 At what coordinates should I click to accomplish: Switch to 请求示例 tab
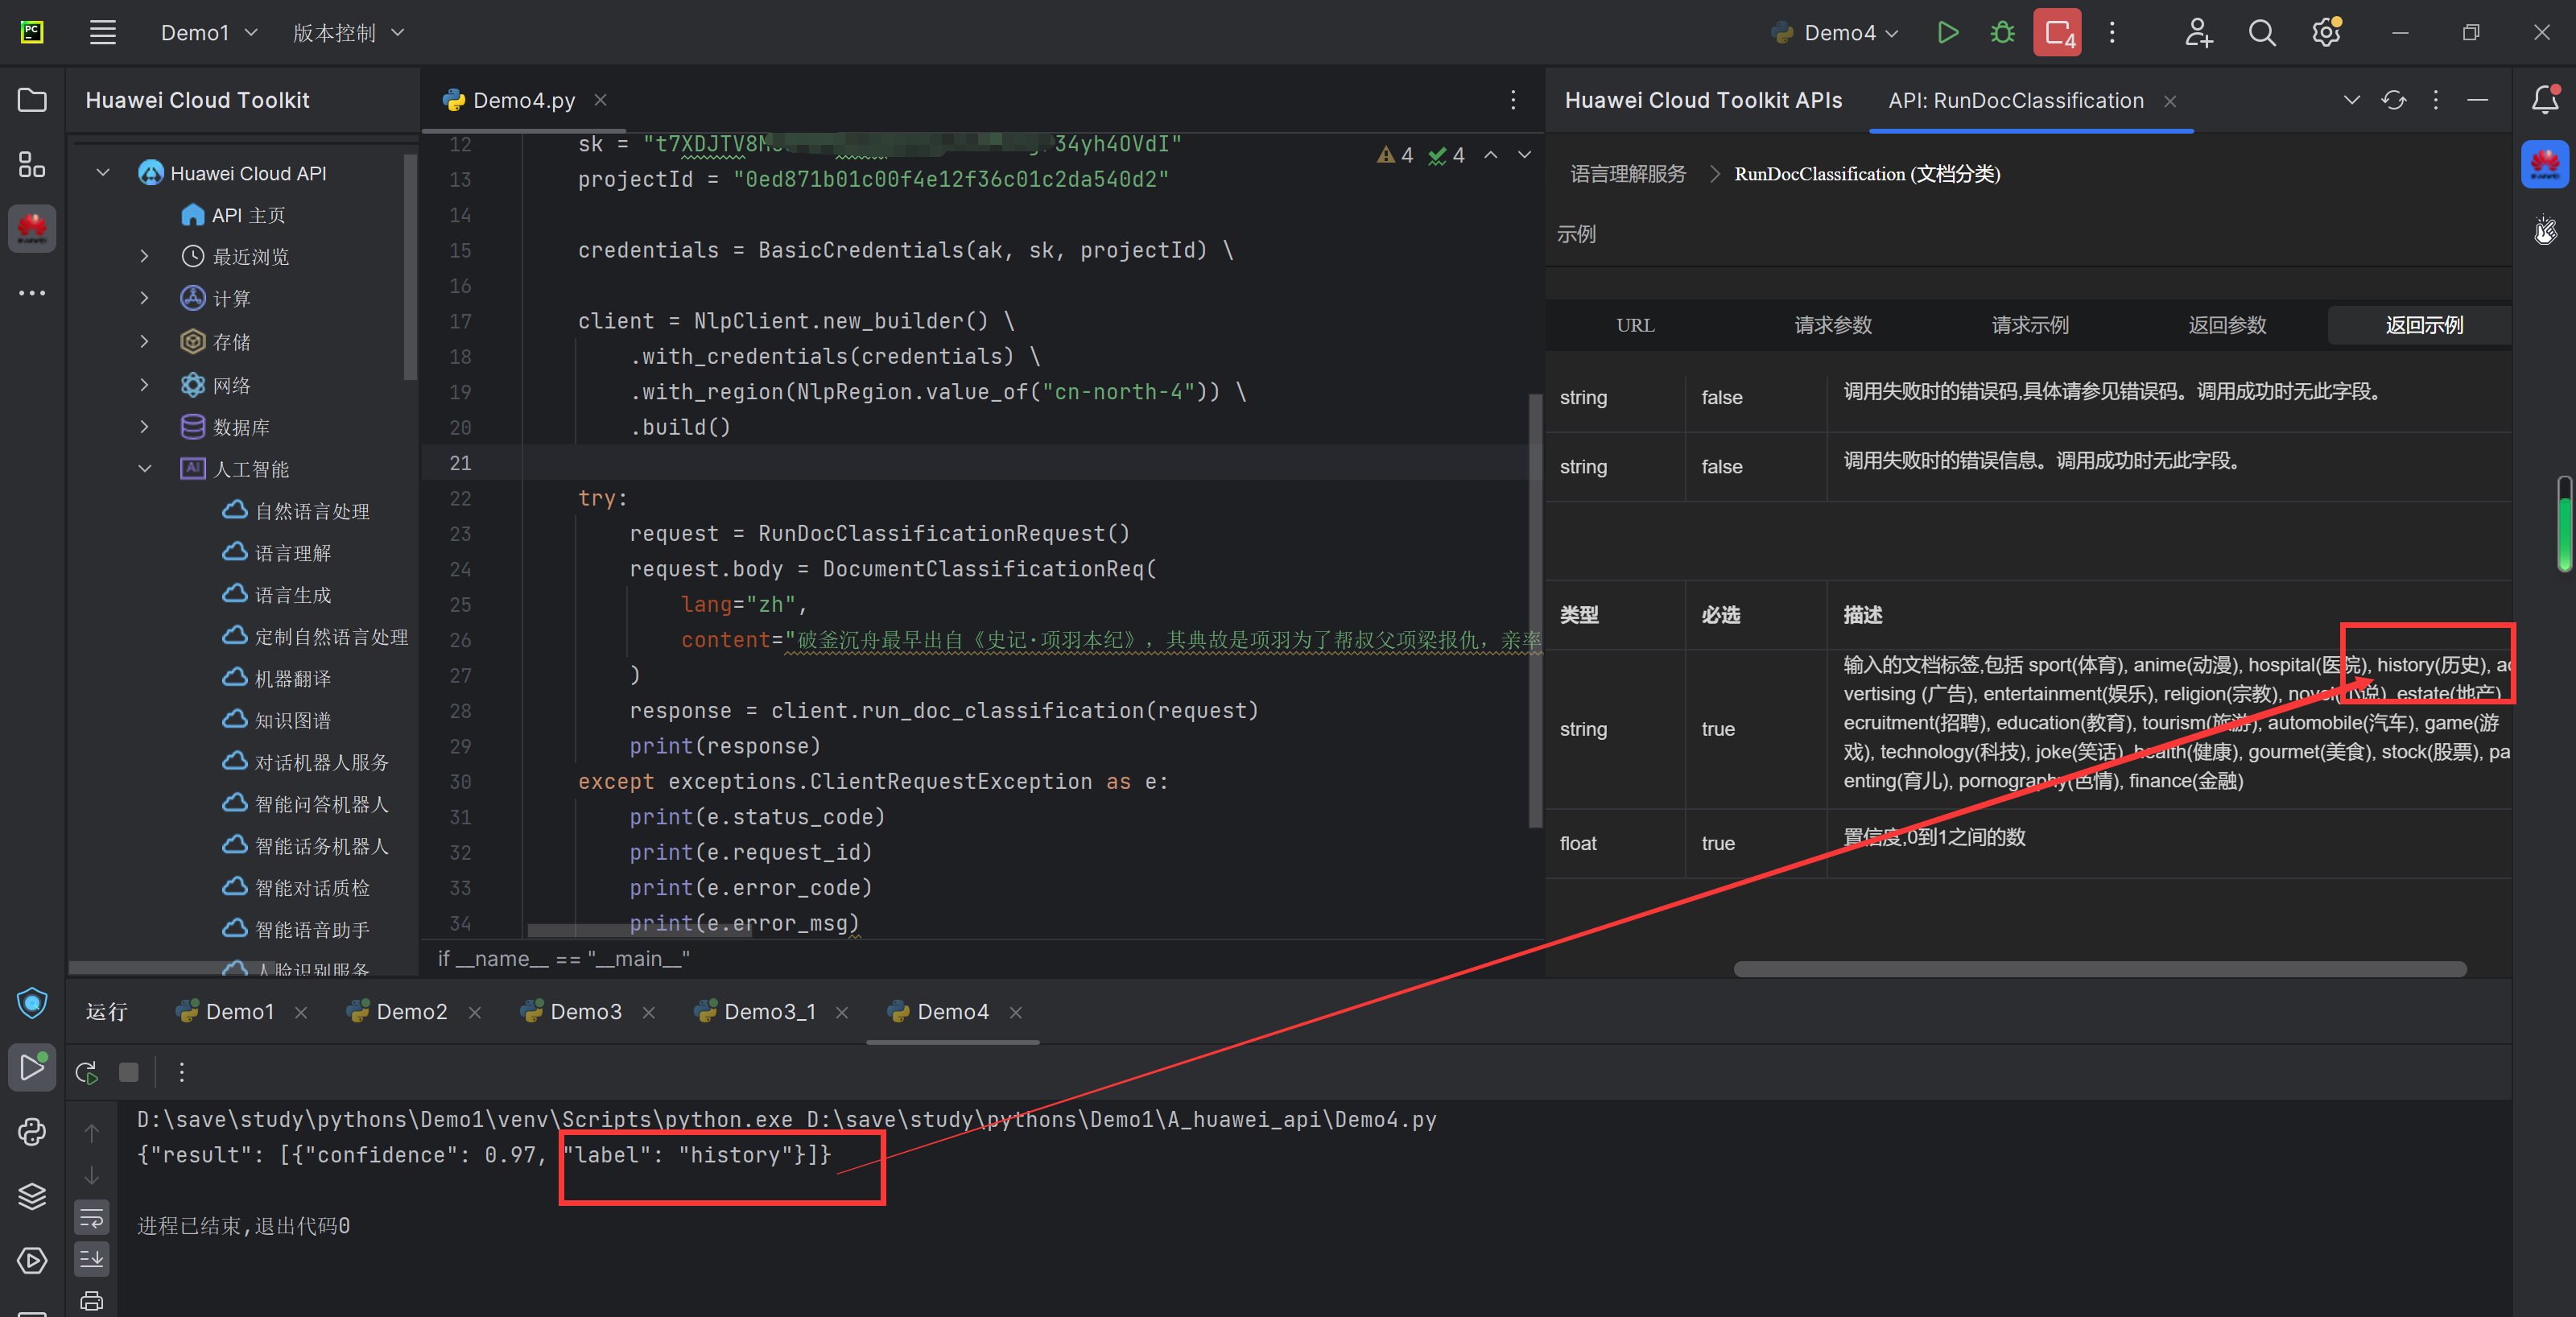[2029, 325]
